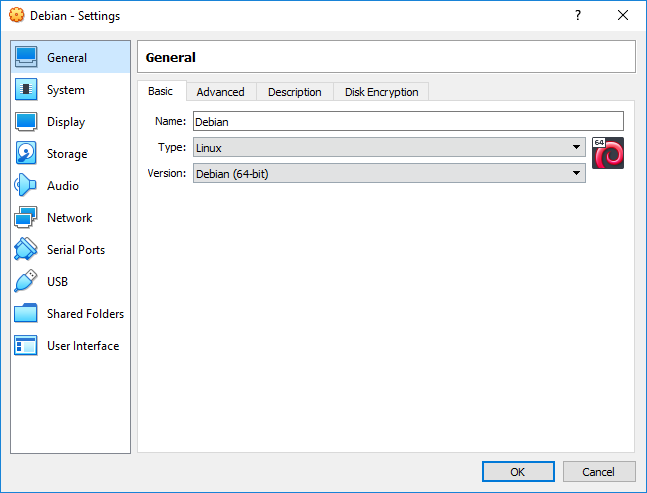Select the Audio label in sidebar
The height and width of the screenshot is (493, 647).
(x=63, y=186)
